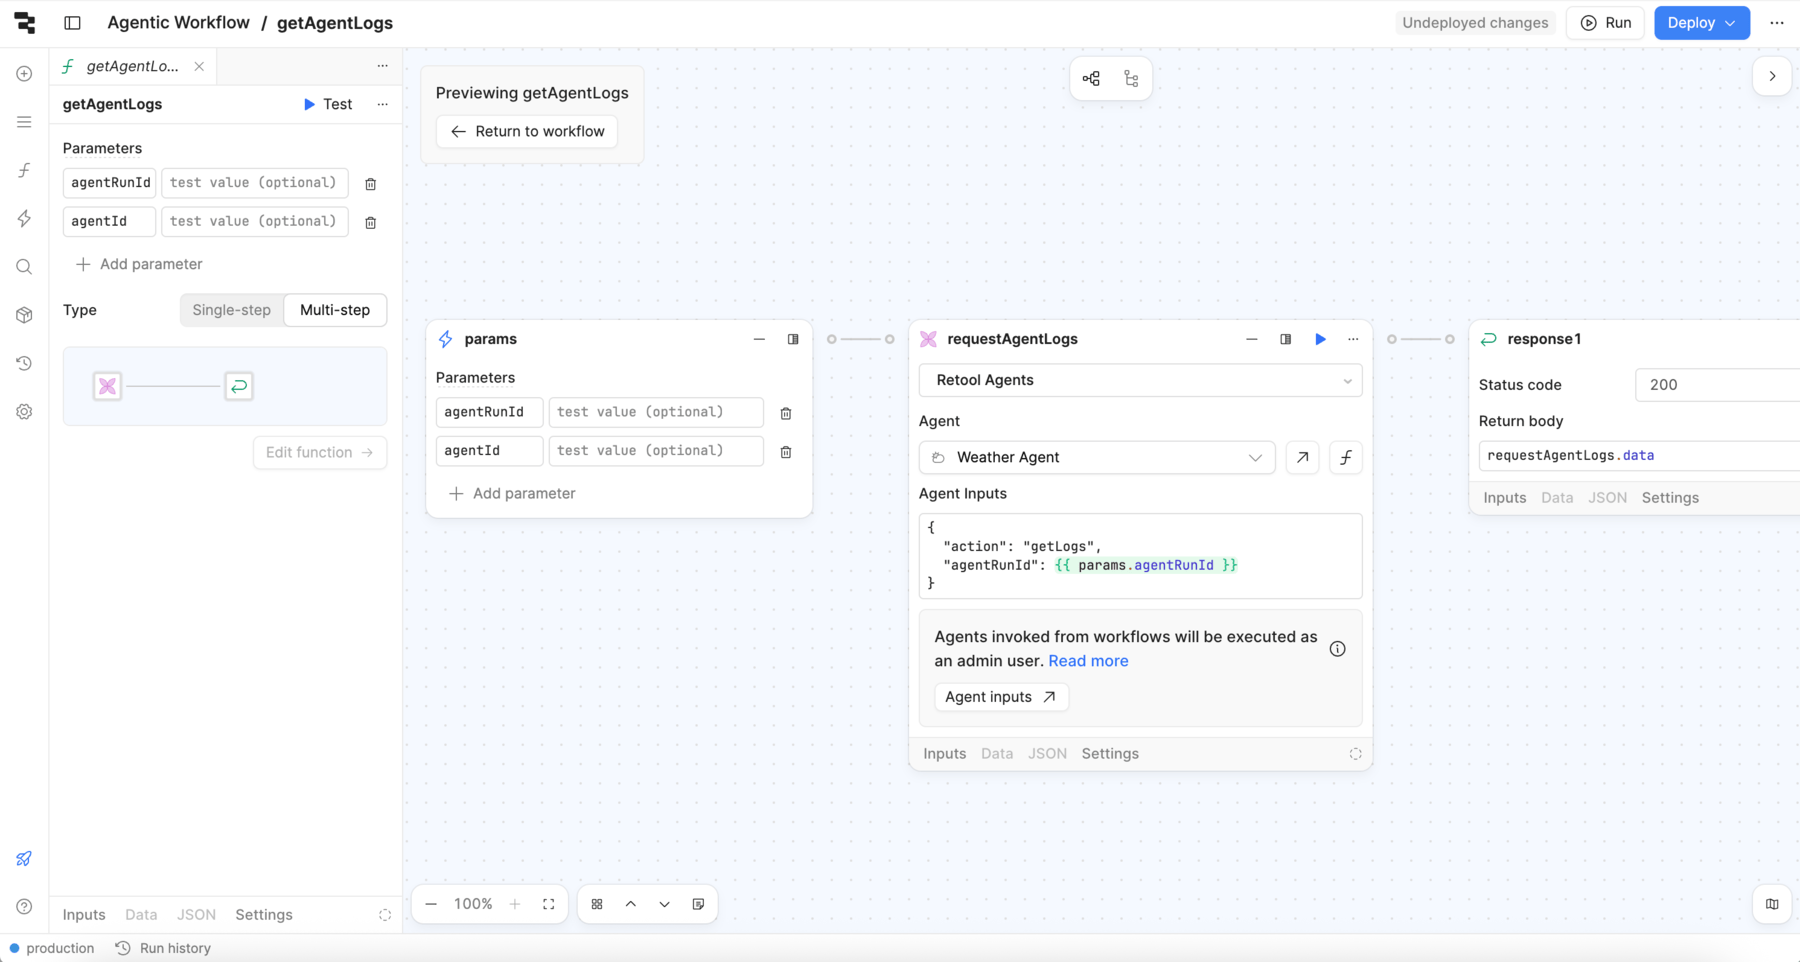
Task: Open the Retool Agents resource dropdown
Action: point(1140,380)
